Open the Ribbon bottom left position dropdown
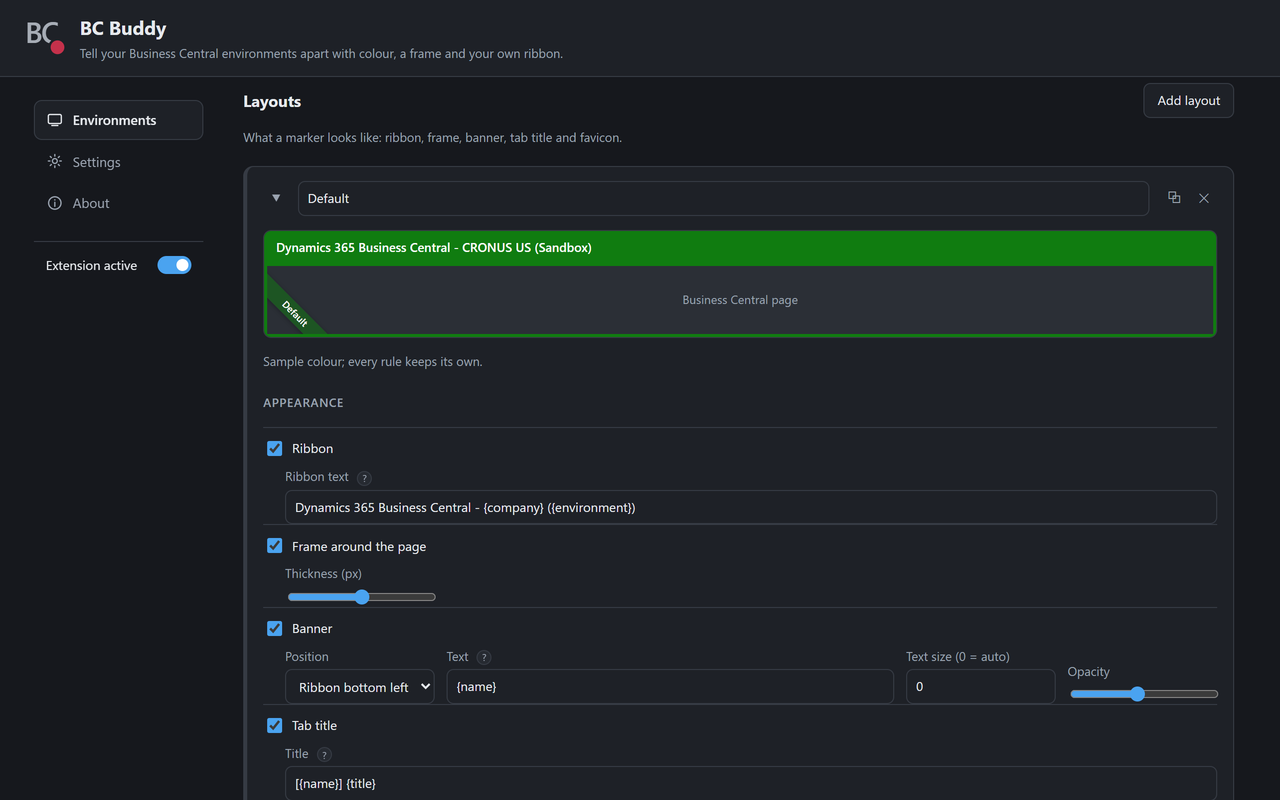Viewport: 1280px width, 800px height. pyautogui.click(x=360, y=687)
